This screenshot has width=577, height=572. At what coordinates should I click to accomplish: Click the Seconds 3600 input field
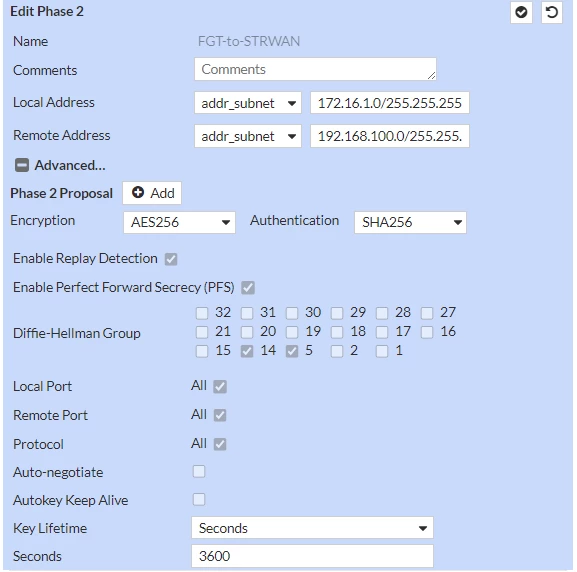coord(312,556)
